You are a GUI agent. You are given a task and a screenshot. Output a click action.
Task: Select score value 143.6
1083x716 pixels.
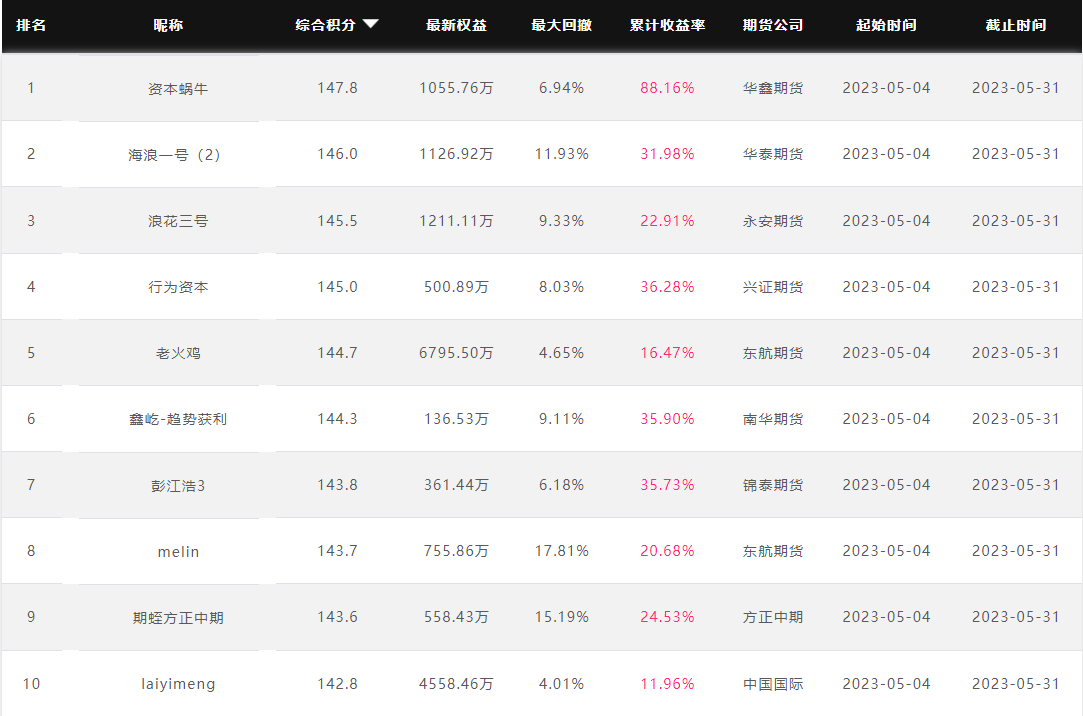(x=337, y=617)
